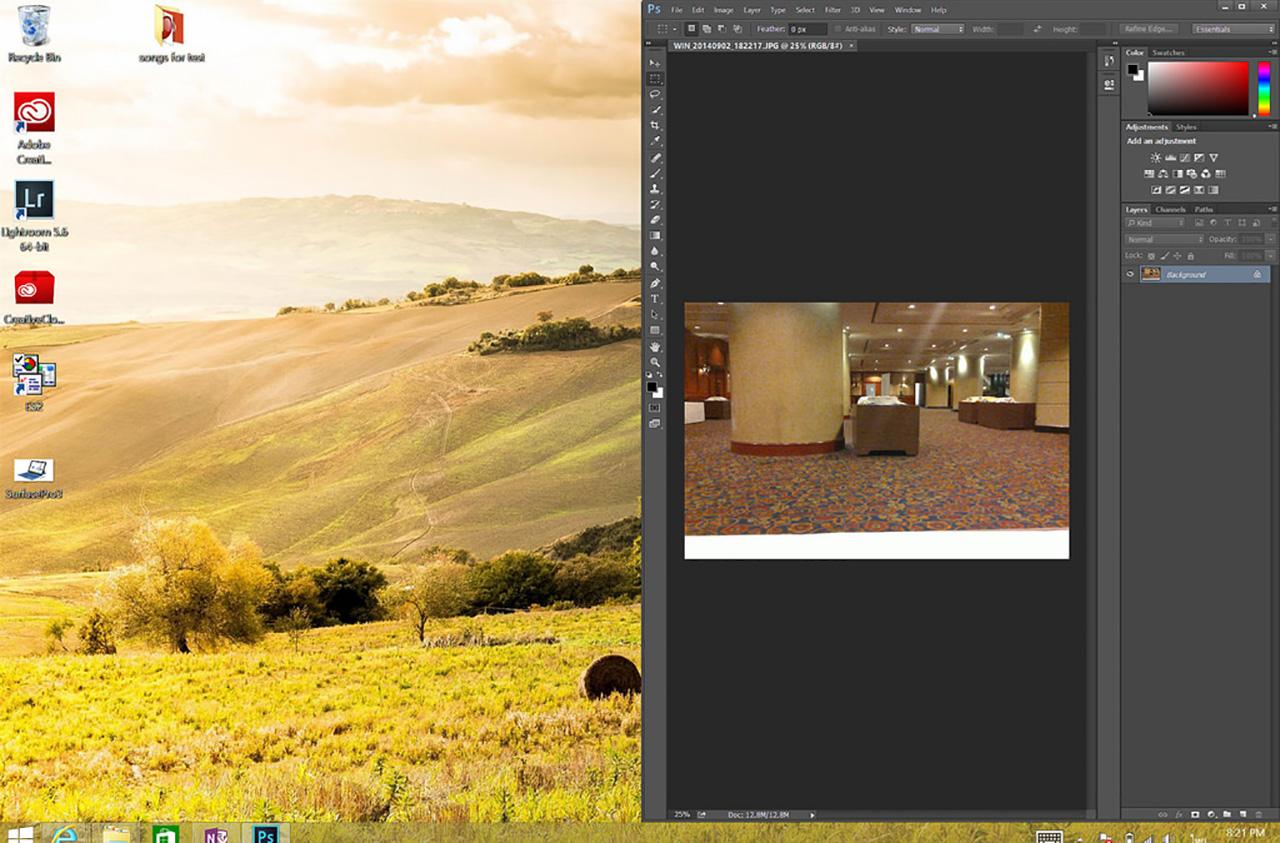This screenshot has width=1280, height=843.
Task: Add a Brightness/Contrast adjustment
Action: (1155, 158)
